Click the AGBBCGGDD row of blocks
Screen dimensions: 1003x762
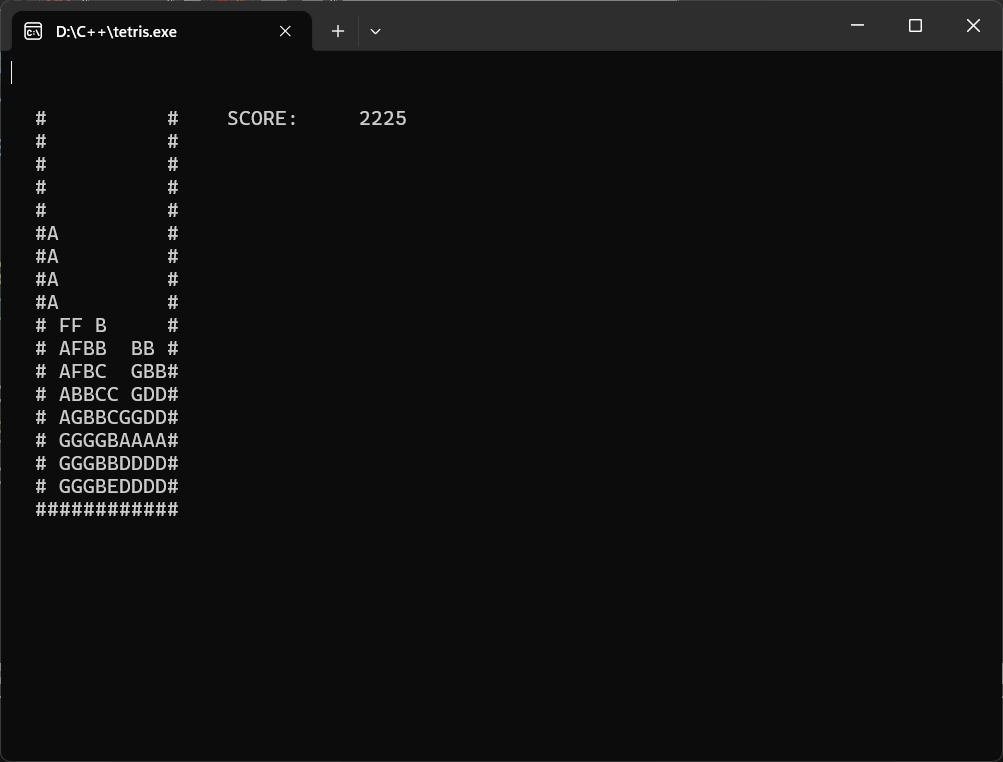coord(112,417)
